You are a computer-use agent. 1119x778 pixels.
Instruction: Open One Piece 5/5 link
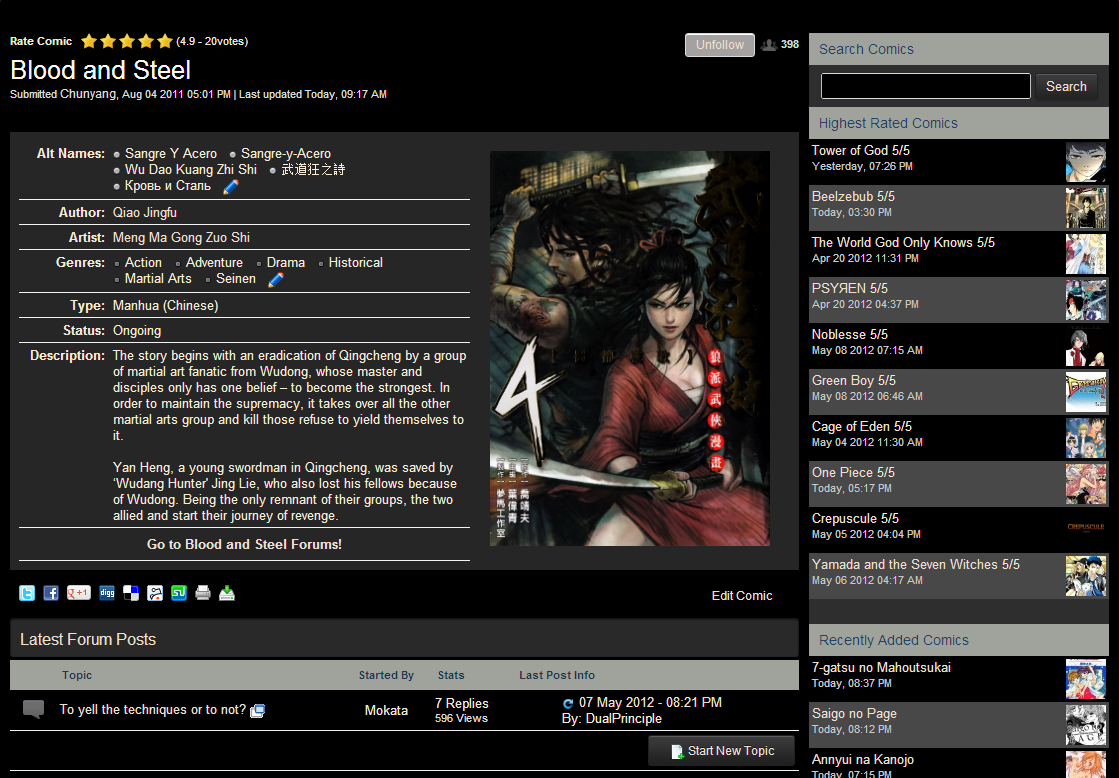853,473
